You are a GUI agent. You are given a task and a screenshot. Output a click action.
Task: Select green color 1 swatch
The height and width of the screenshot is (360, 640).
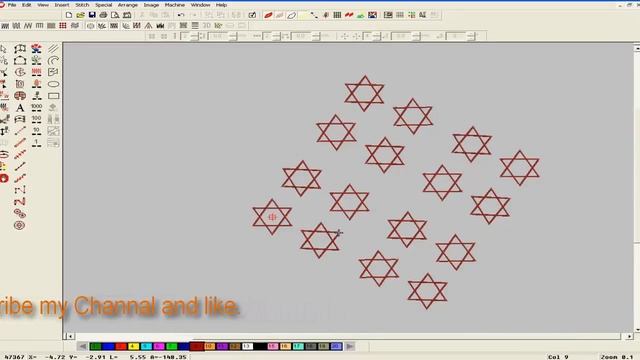pos(95,346)
